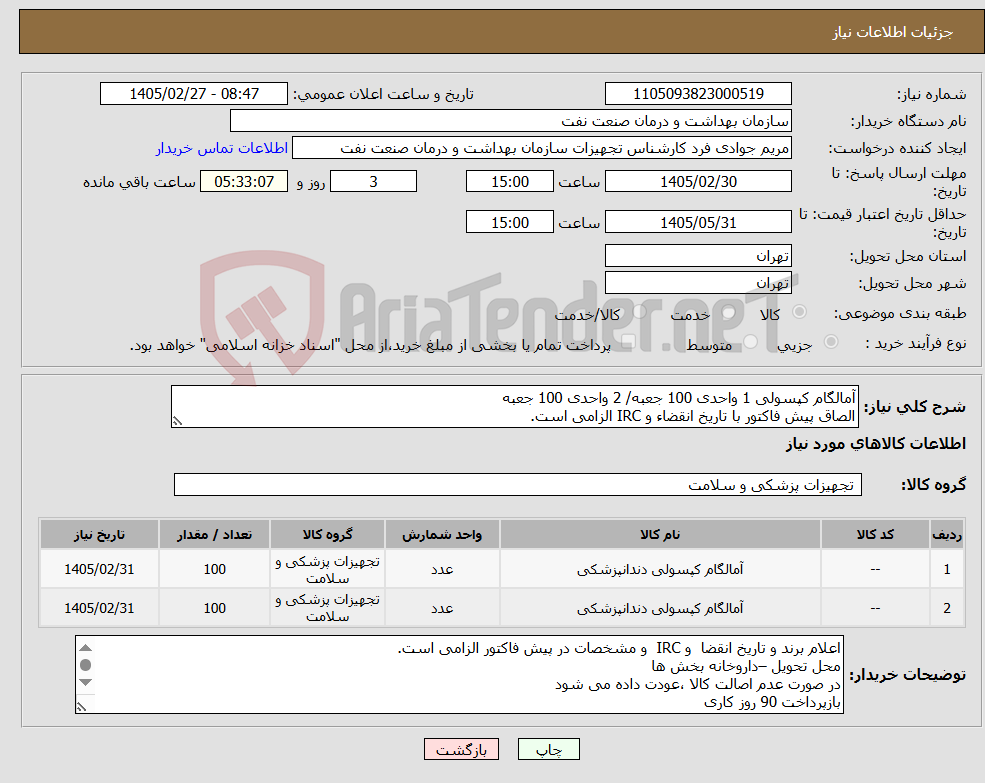The width and height of the screenshot is (985, 783).
Task: Select the کالا radio button
Action: tap(800, 312)
